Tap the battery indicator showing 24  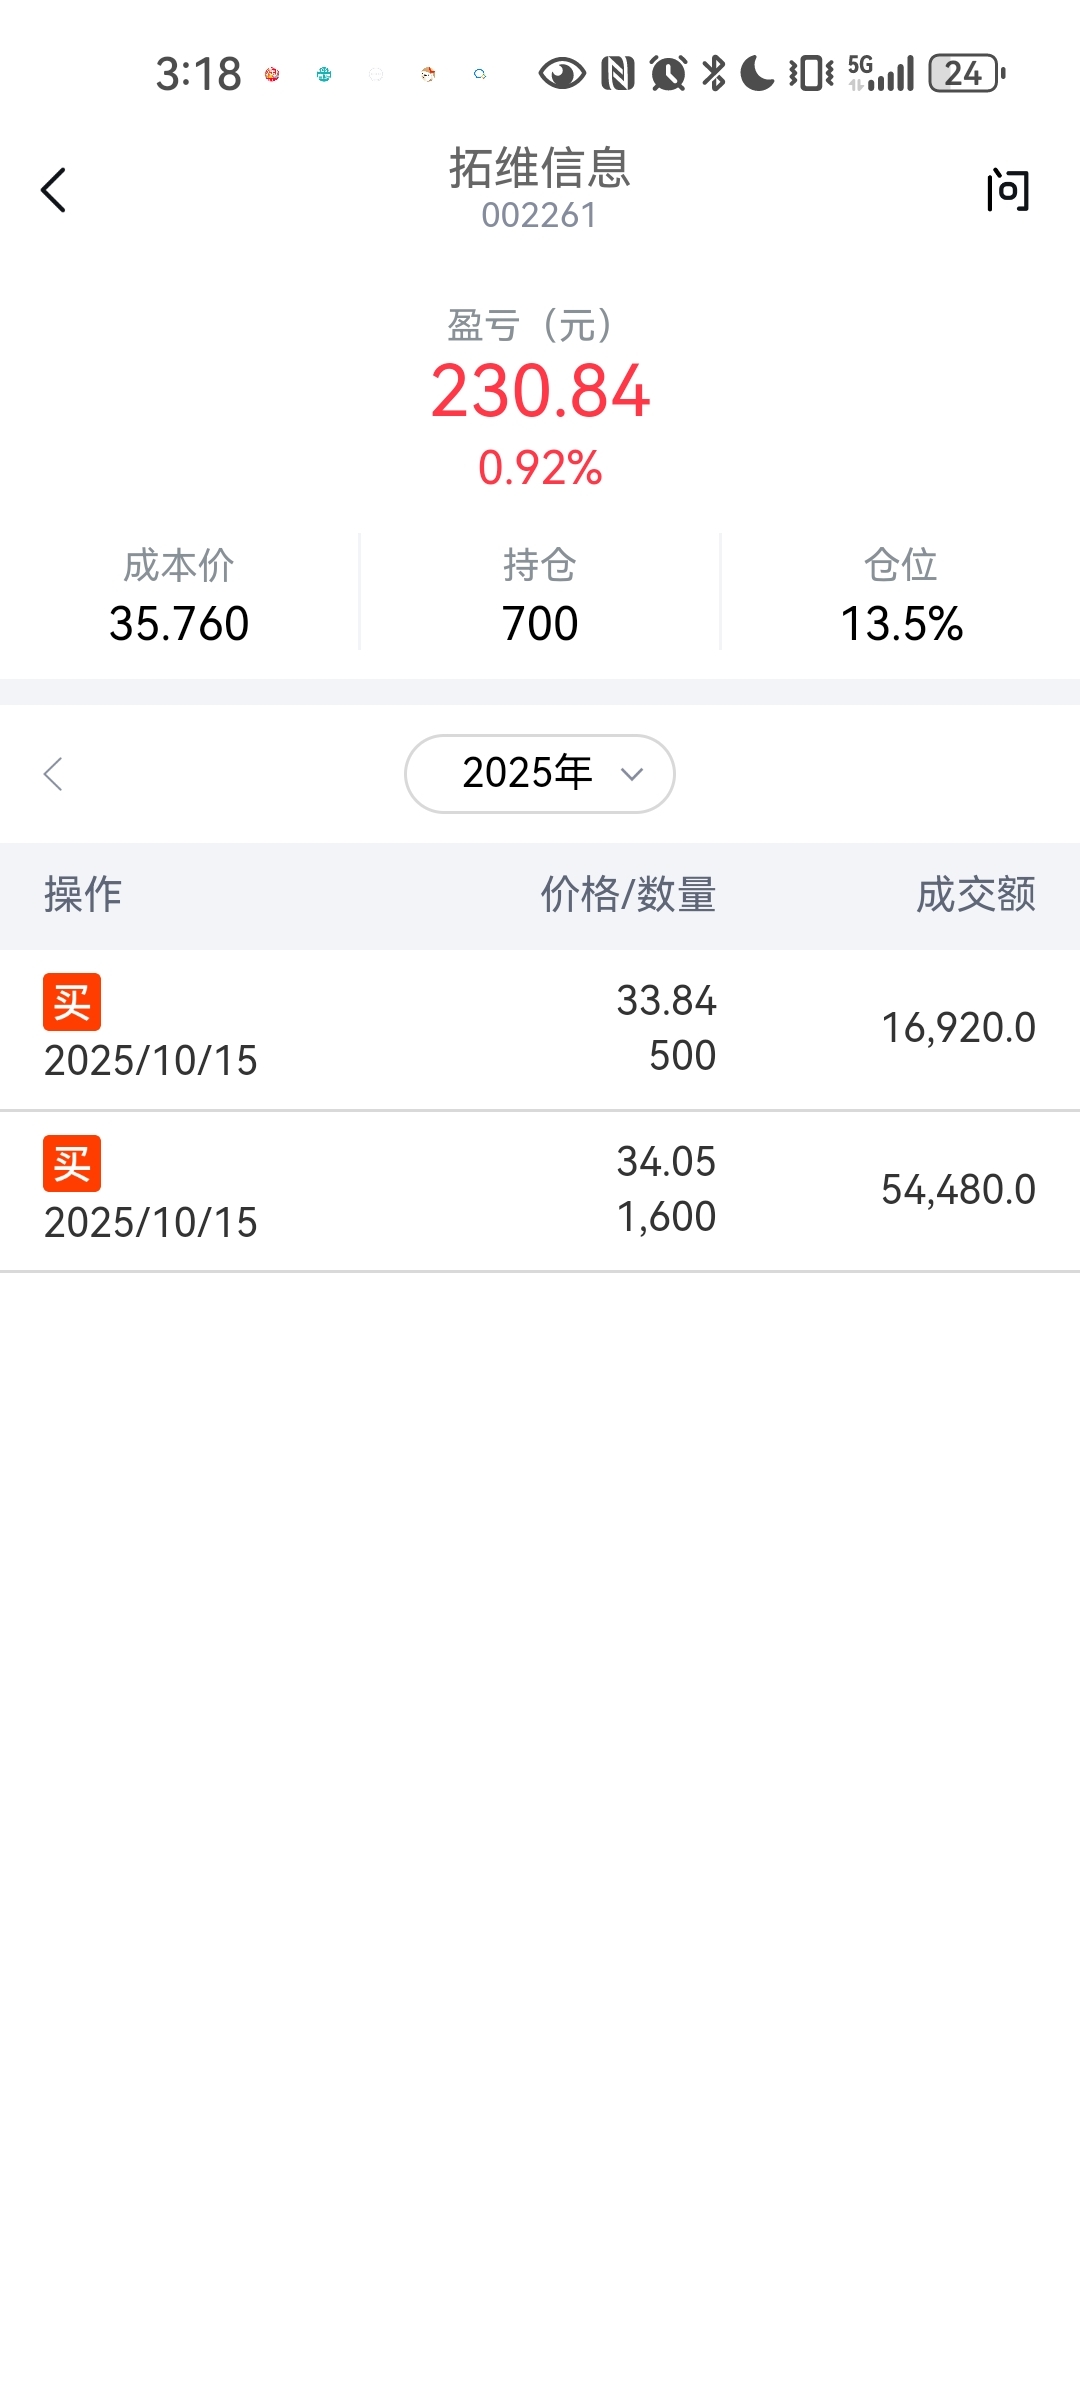(965, 73)
